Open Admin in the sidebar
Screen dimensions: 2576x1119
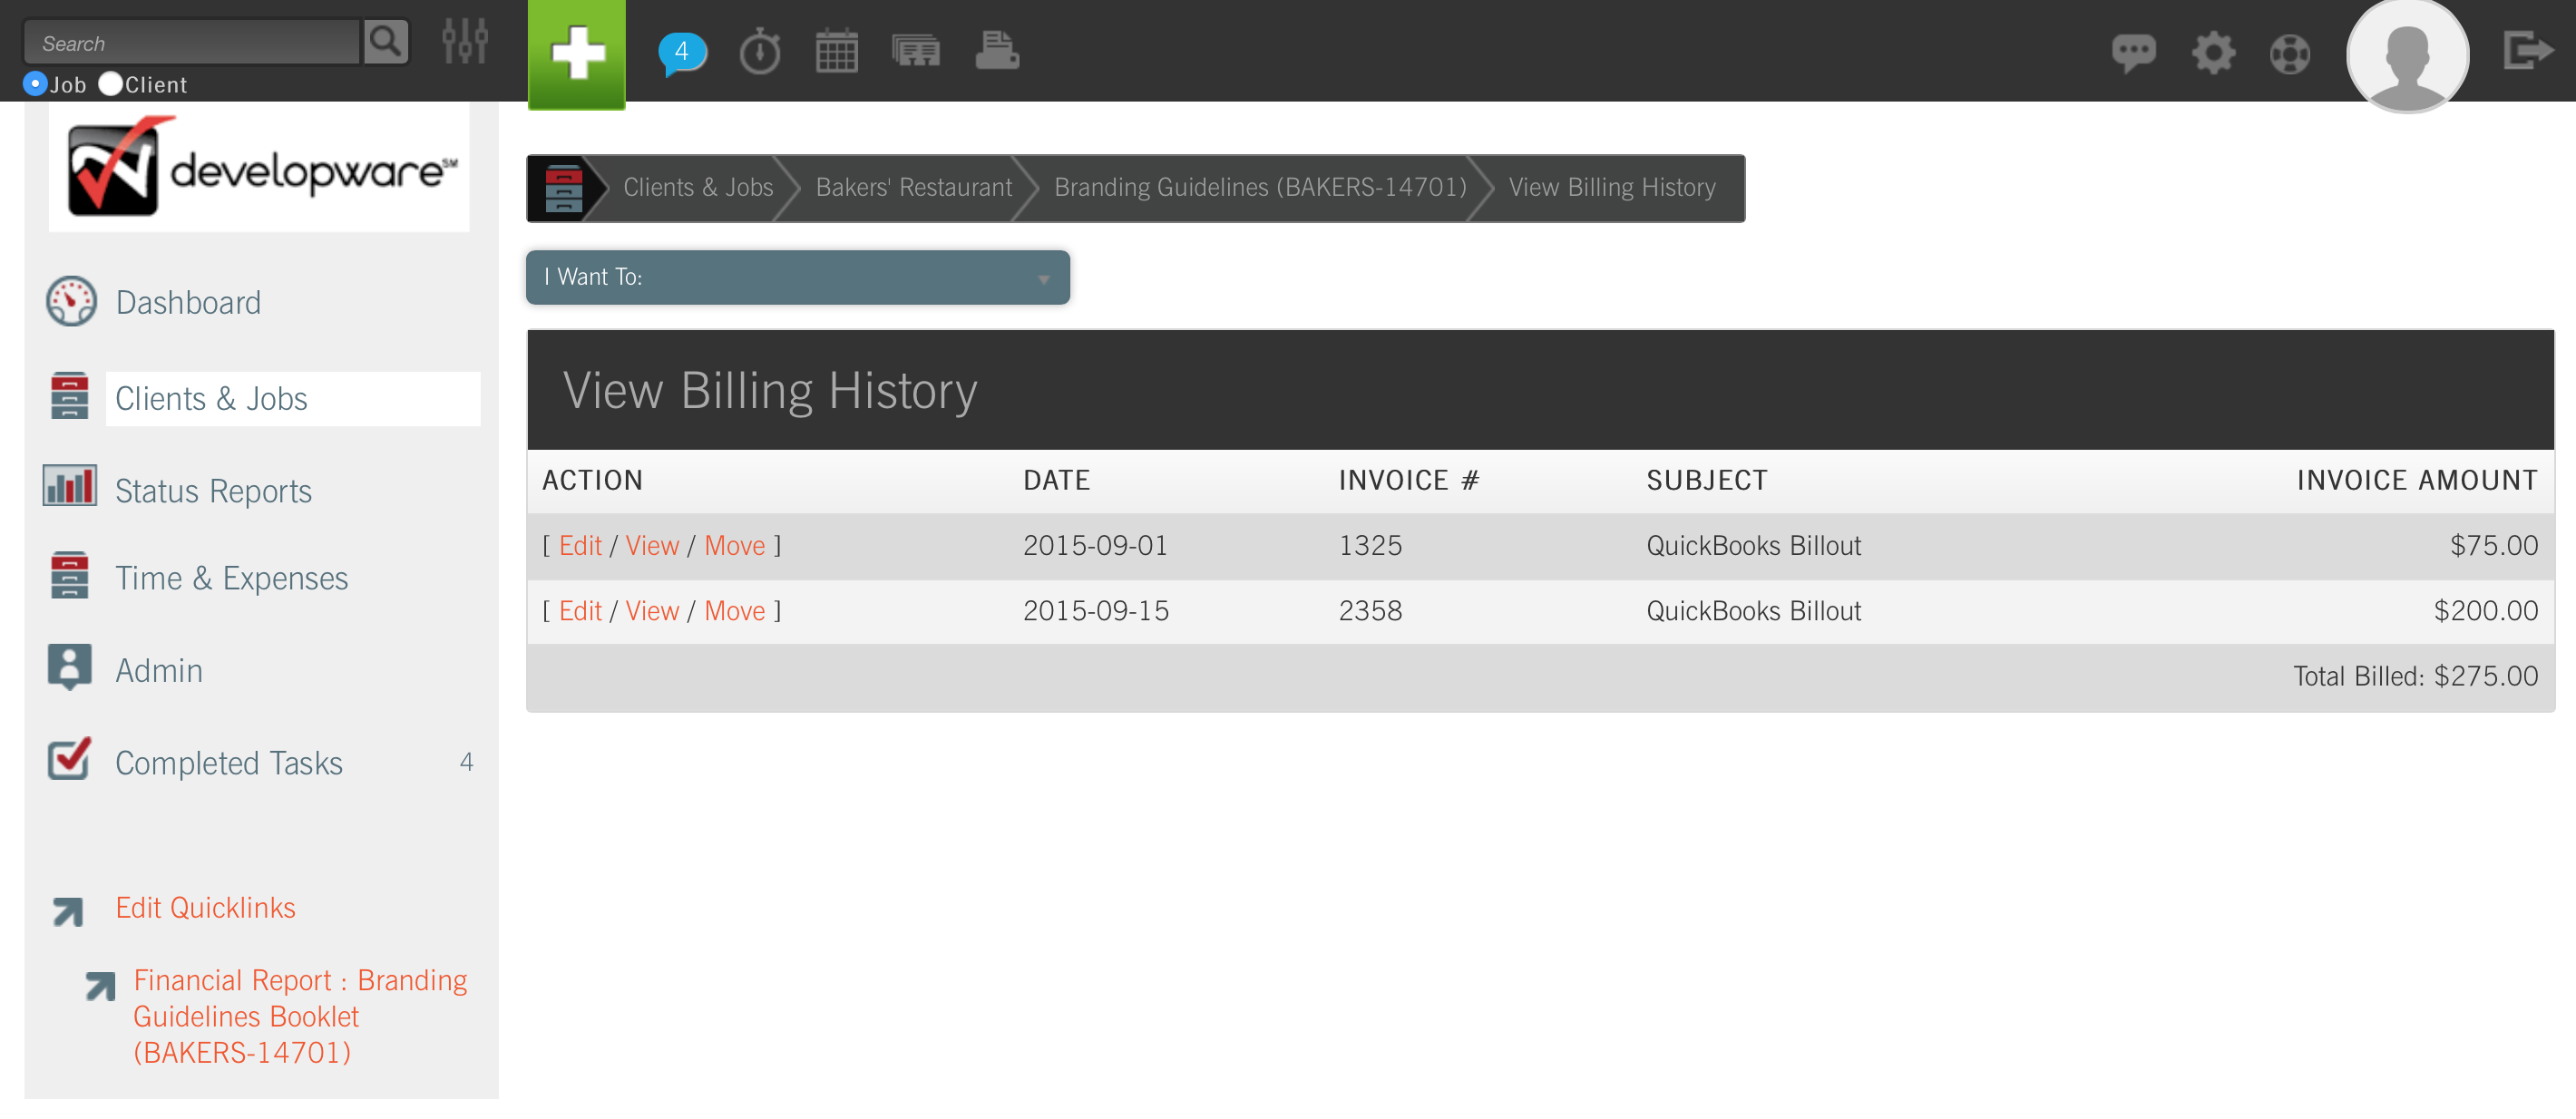pos(159,670)
